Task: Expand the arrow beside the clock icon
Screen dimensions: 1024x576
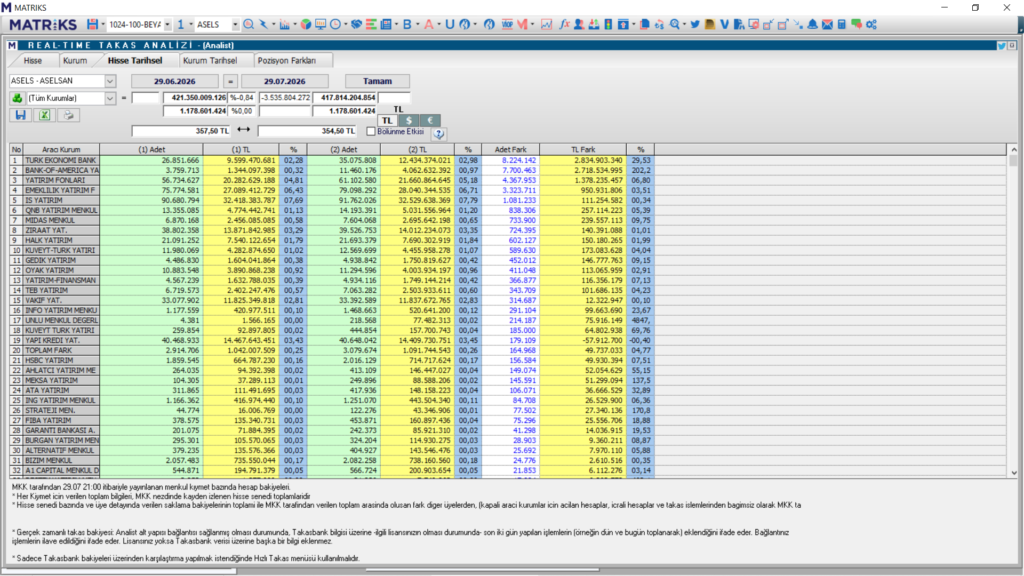Action: click(345, 25)
